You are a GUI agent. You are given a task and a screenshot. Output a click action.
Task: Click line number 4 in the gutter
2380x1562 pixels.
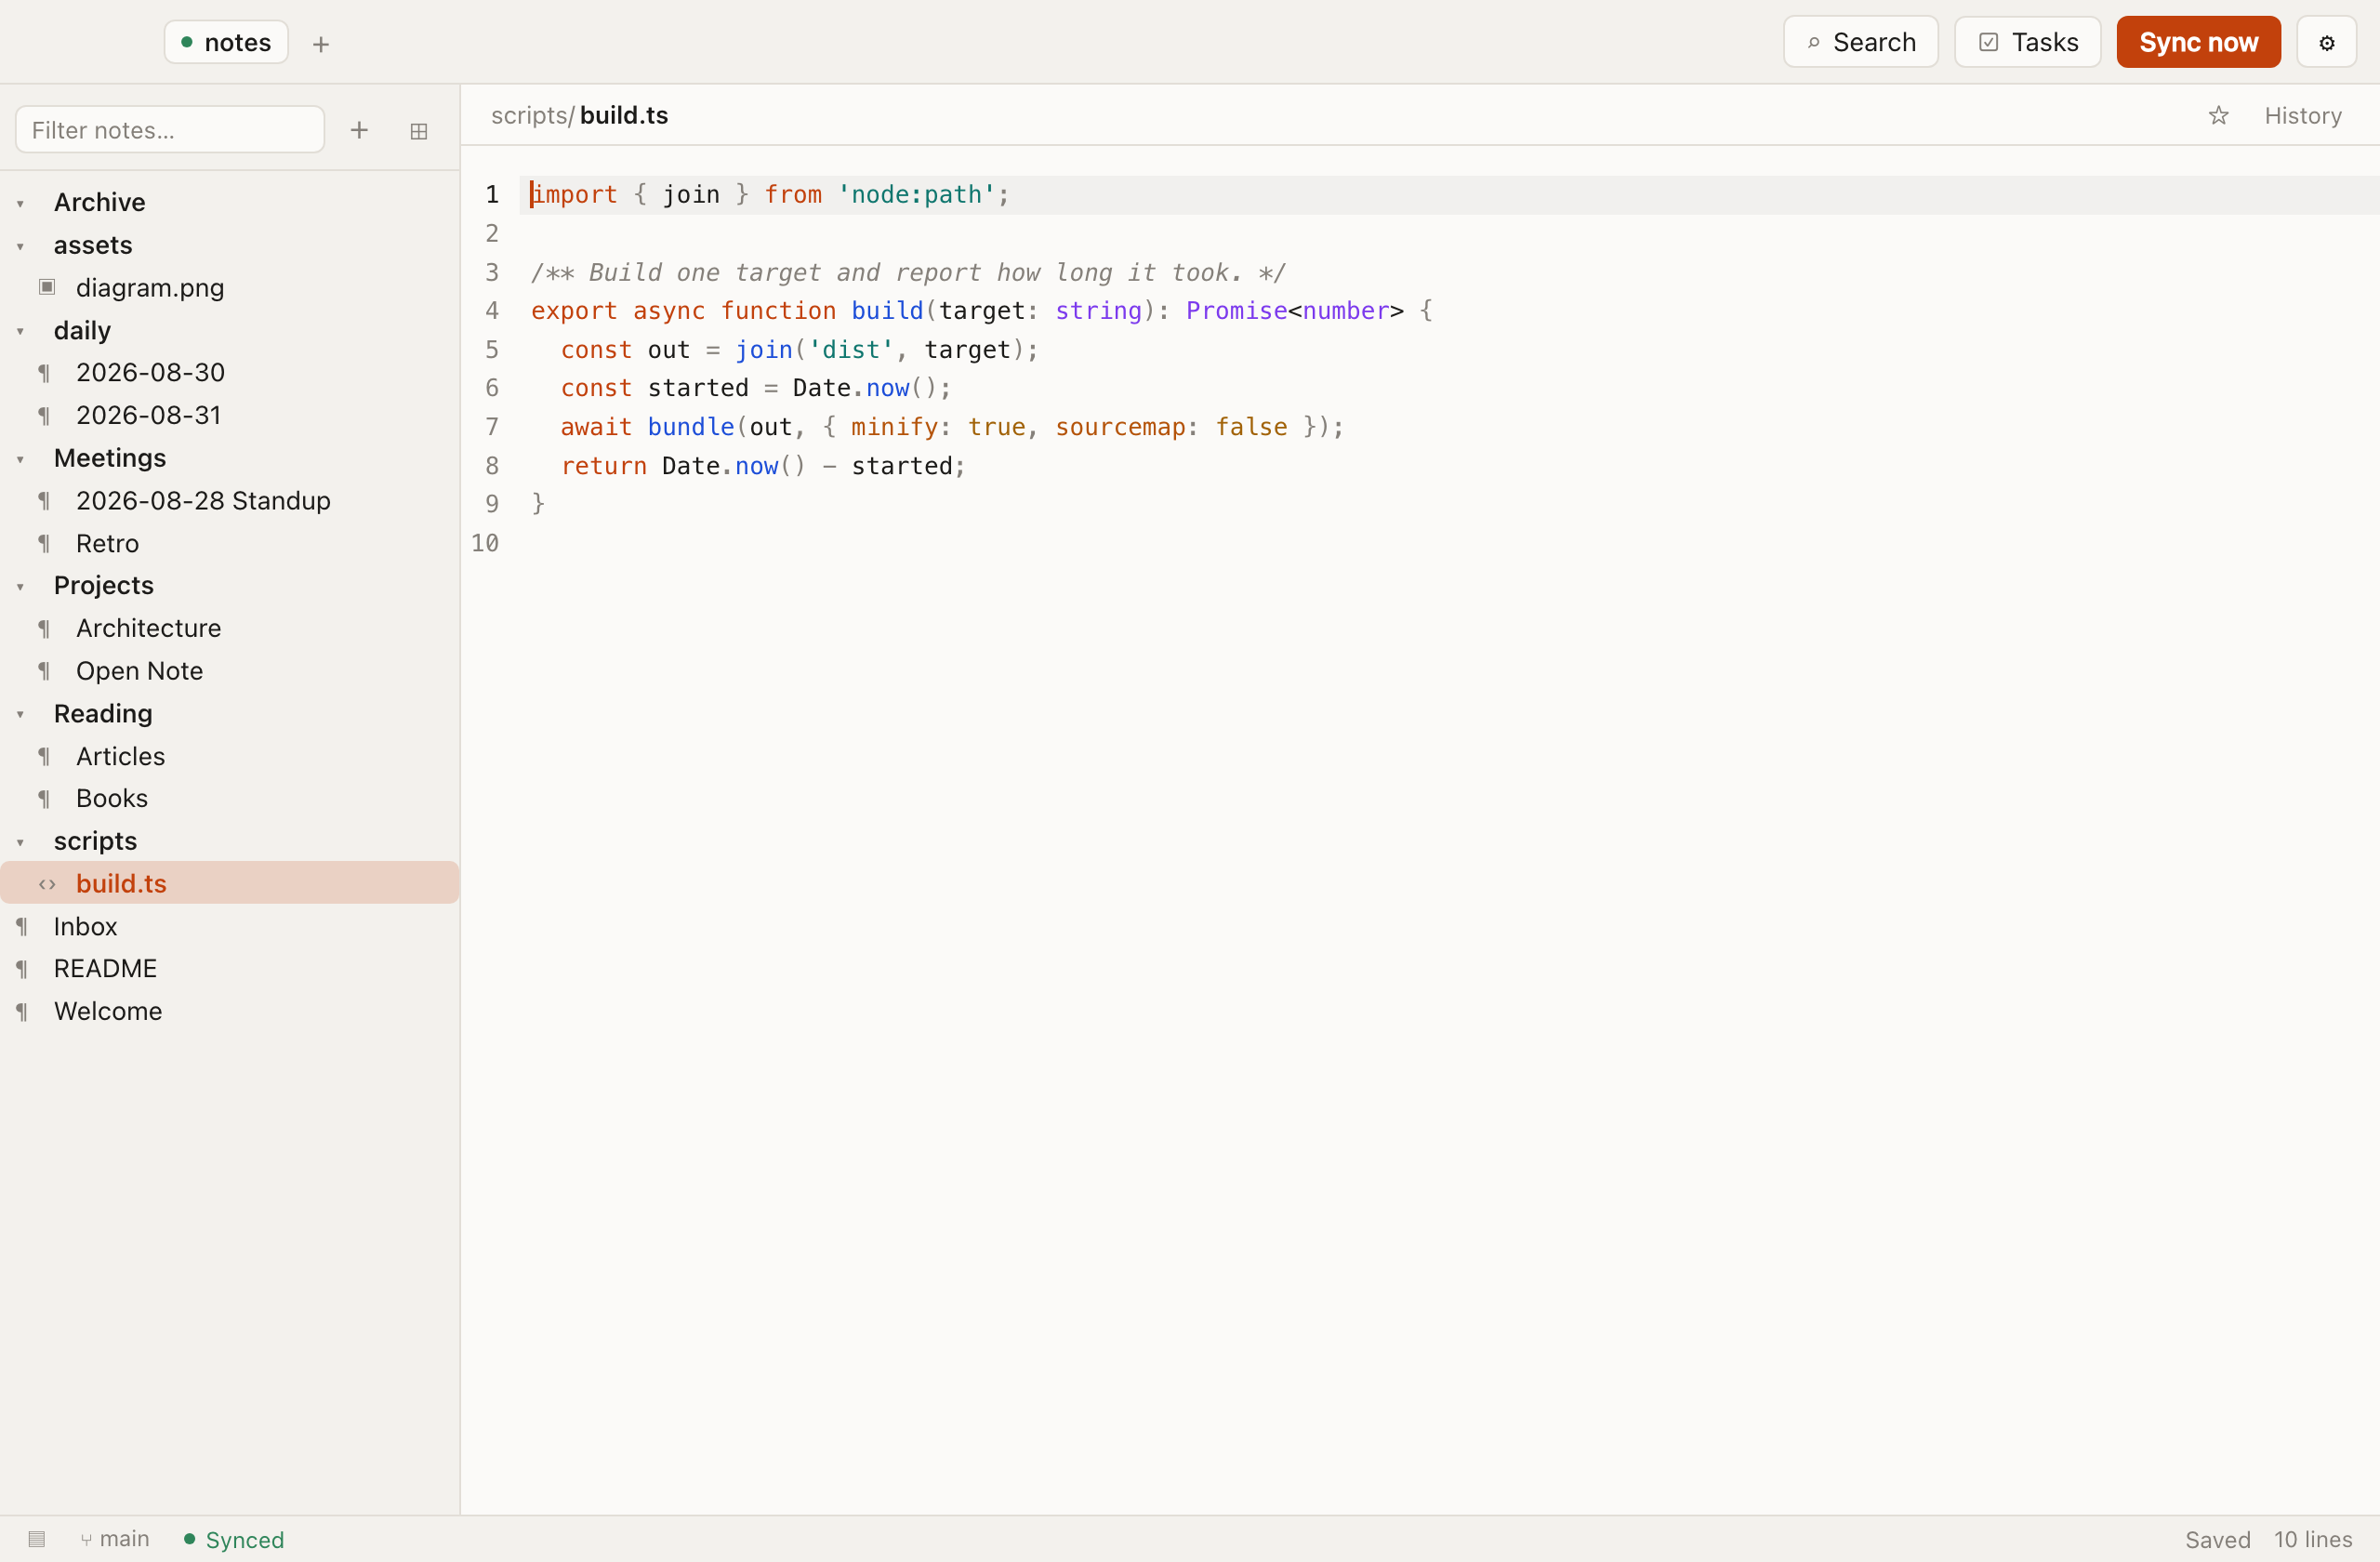[492, 311]
